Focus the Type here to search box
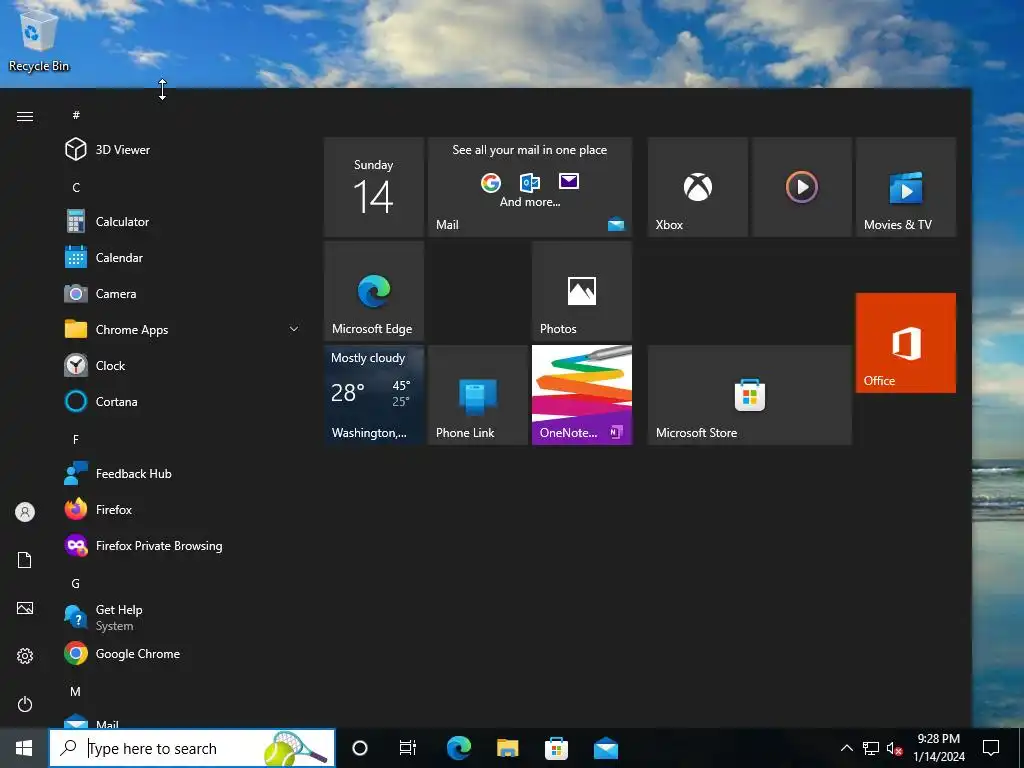This screenshot has width=1024, height=768. pyautogui.click(x=192, y=748)
